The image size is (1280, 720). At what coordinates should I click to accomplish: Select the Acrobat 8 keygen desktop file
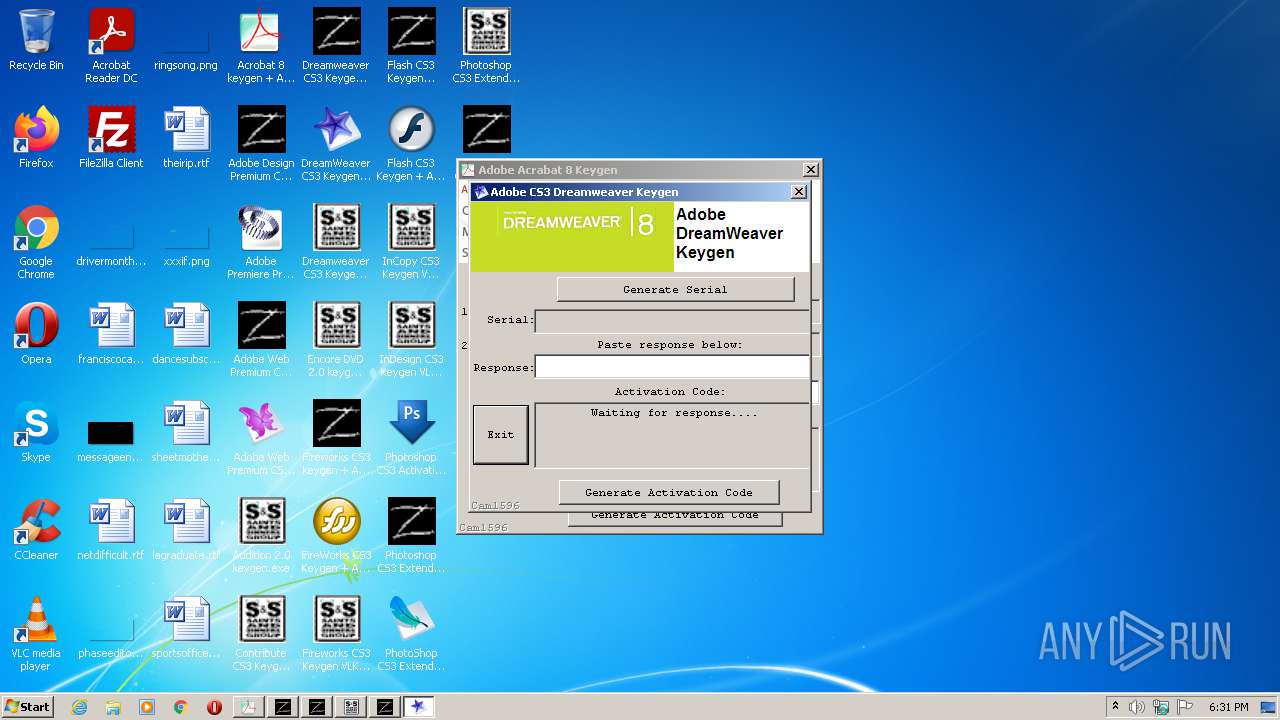(x=261, y=46)
